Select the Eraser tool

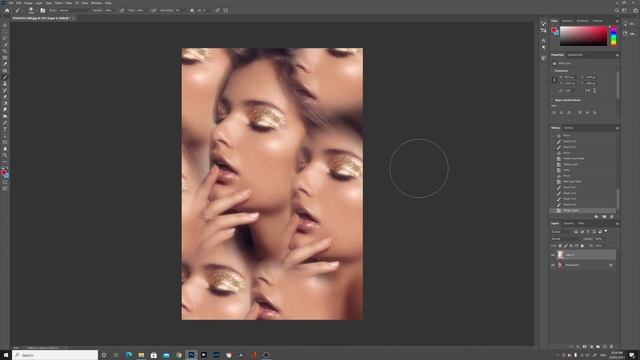coord(5,97)
